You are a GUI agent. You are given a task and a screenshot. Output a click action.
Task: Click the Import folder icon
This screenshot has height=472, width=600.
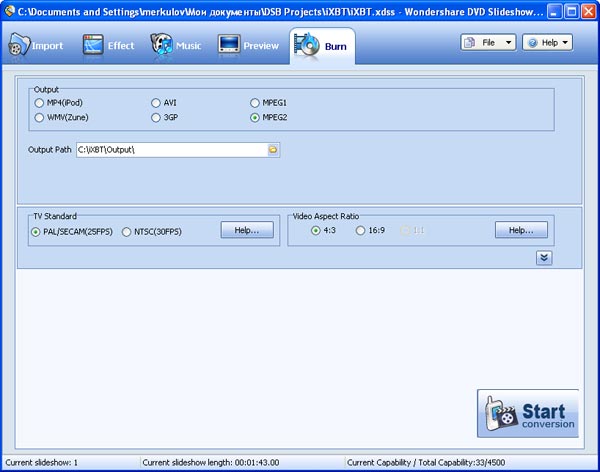19,44
